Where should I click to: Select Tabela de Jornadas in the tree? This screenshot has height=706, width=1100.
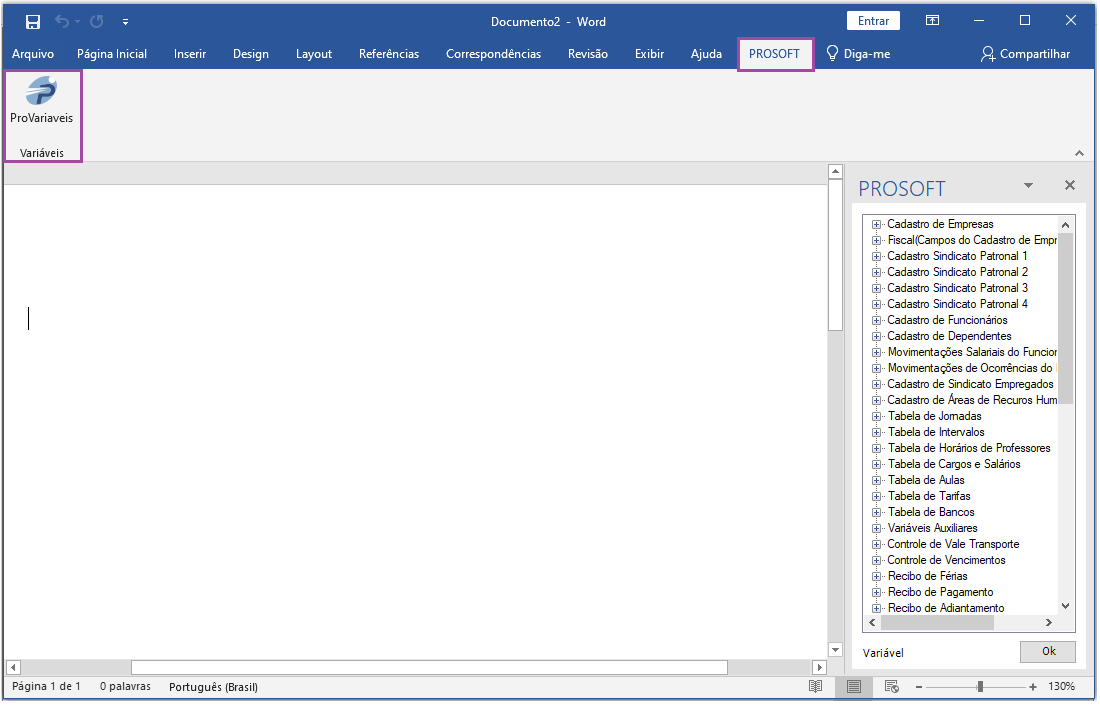934,416
